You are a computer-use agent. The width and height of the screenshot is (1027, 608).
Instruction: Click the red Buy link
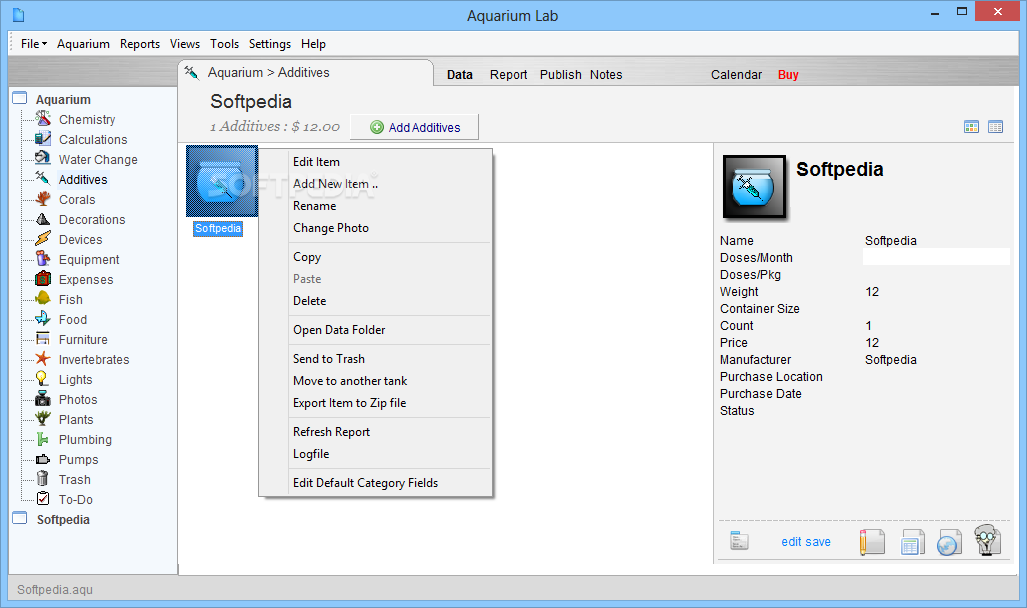pos(788,75)
